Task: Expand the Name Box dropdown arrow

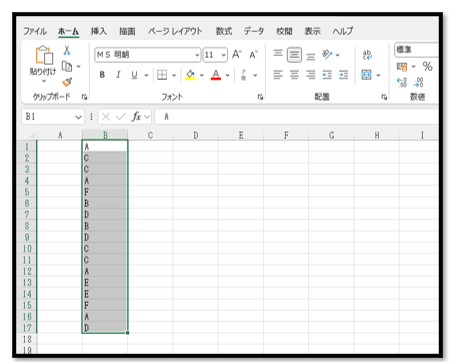Action: [78, 117]
